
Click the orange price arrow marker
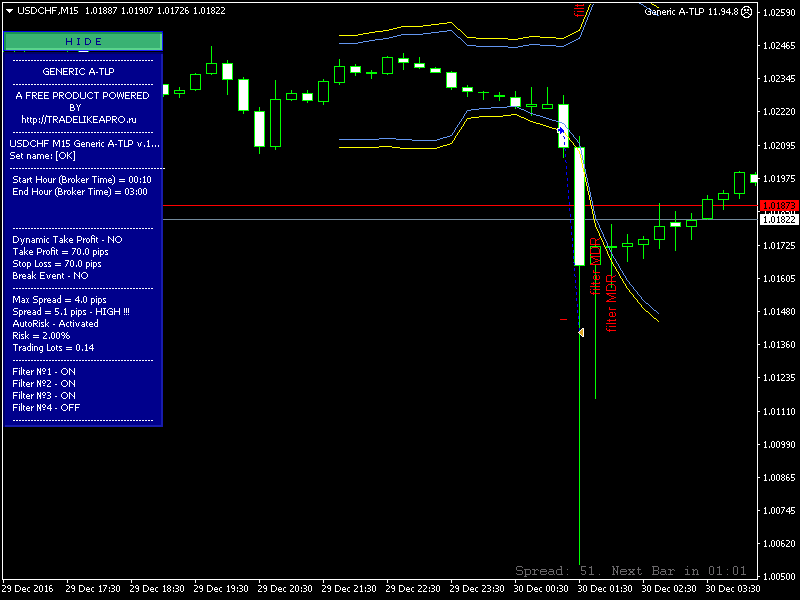tap(581, 332)
